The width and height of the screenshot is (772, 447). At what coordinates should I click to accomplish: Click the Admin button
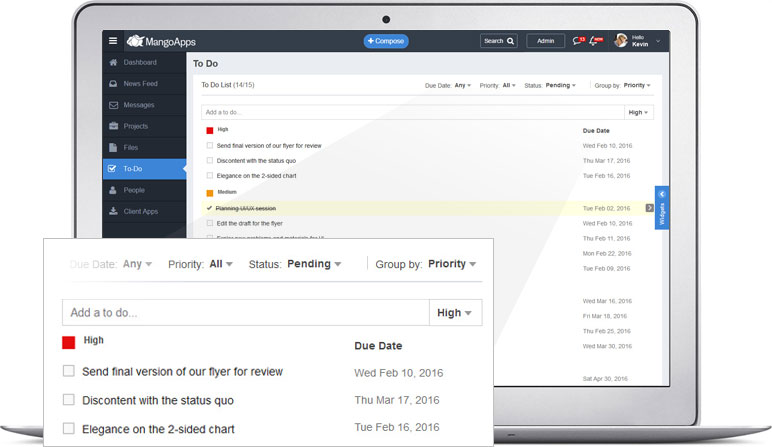tap(545, 41)
